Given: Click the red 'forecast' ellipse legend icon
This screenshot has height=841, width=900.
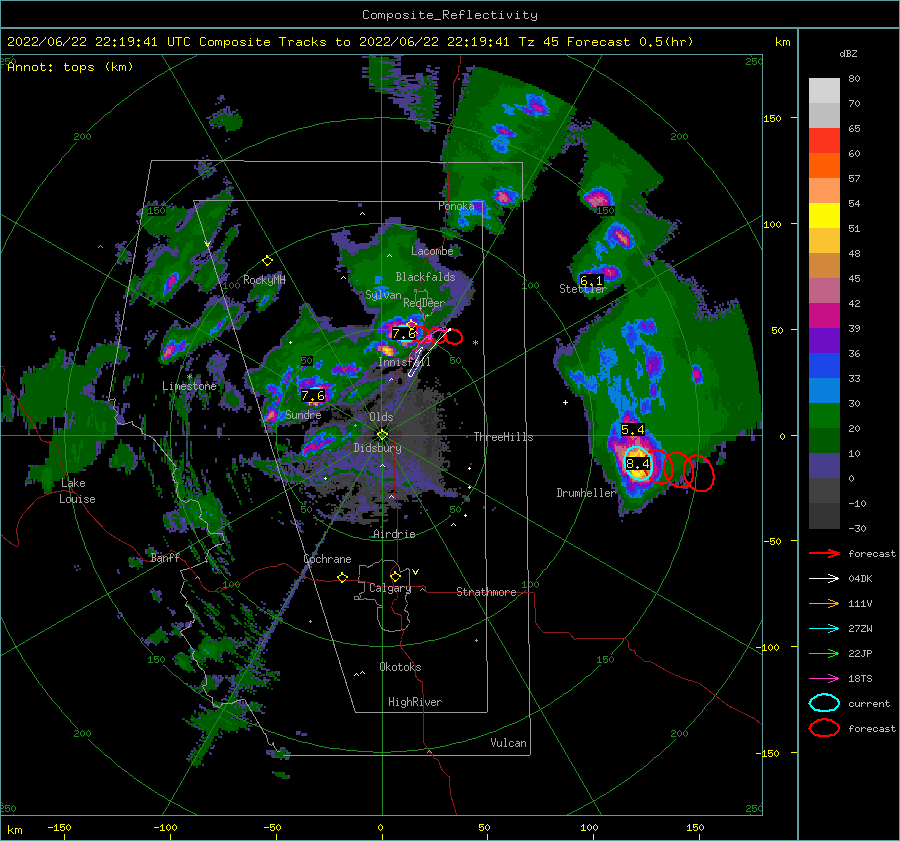Looking at the screenshot, I should point(824,728).
